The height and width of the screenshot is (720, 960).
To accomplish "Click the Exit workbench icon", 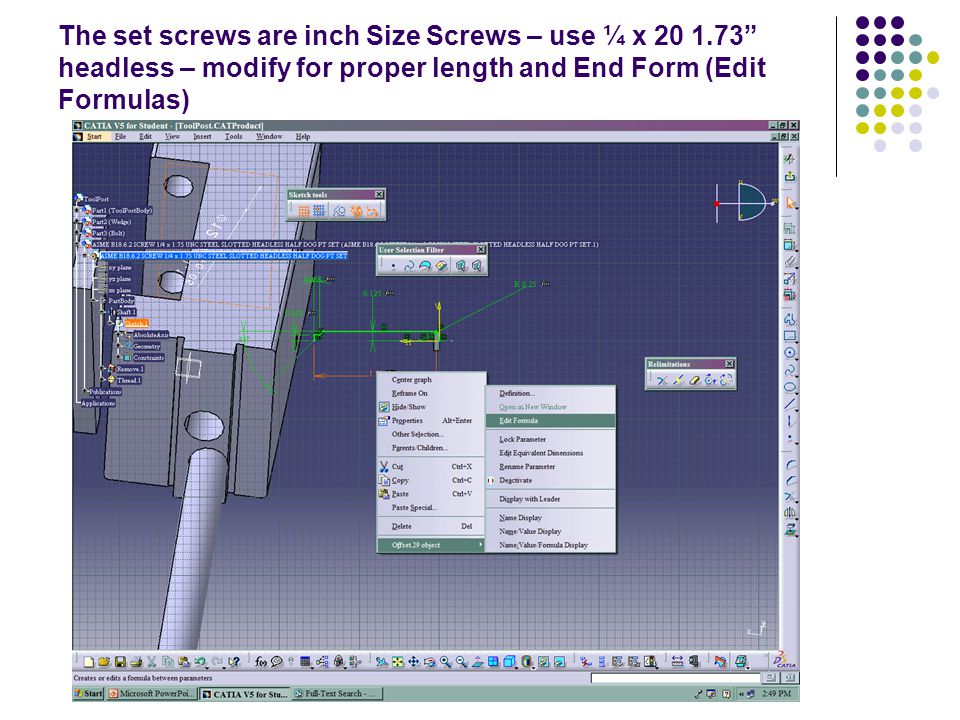I will [x=790, y=177].
